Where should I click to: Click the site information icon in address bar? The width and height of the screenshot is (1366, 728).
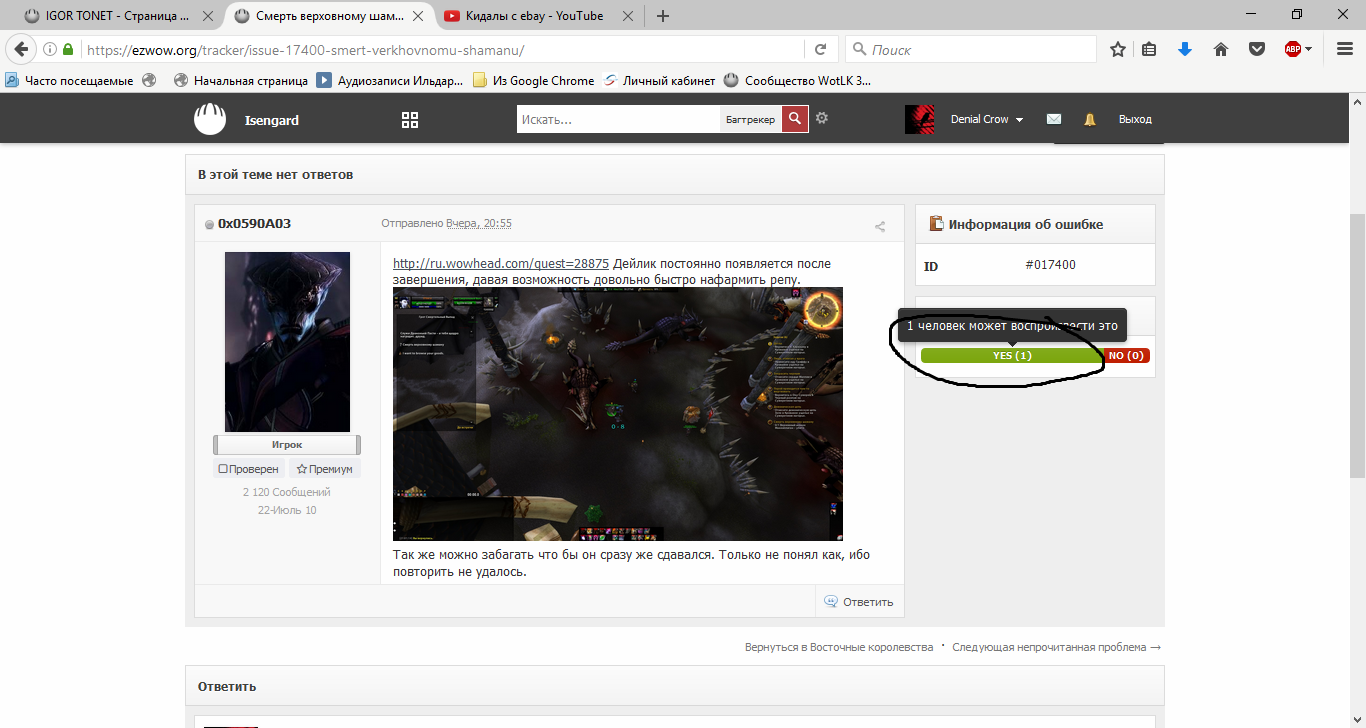[x=50, y=49]
